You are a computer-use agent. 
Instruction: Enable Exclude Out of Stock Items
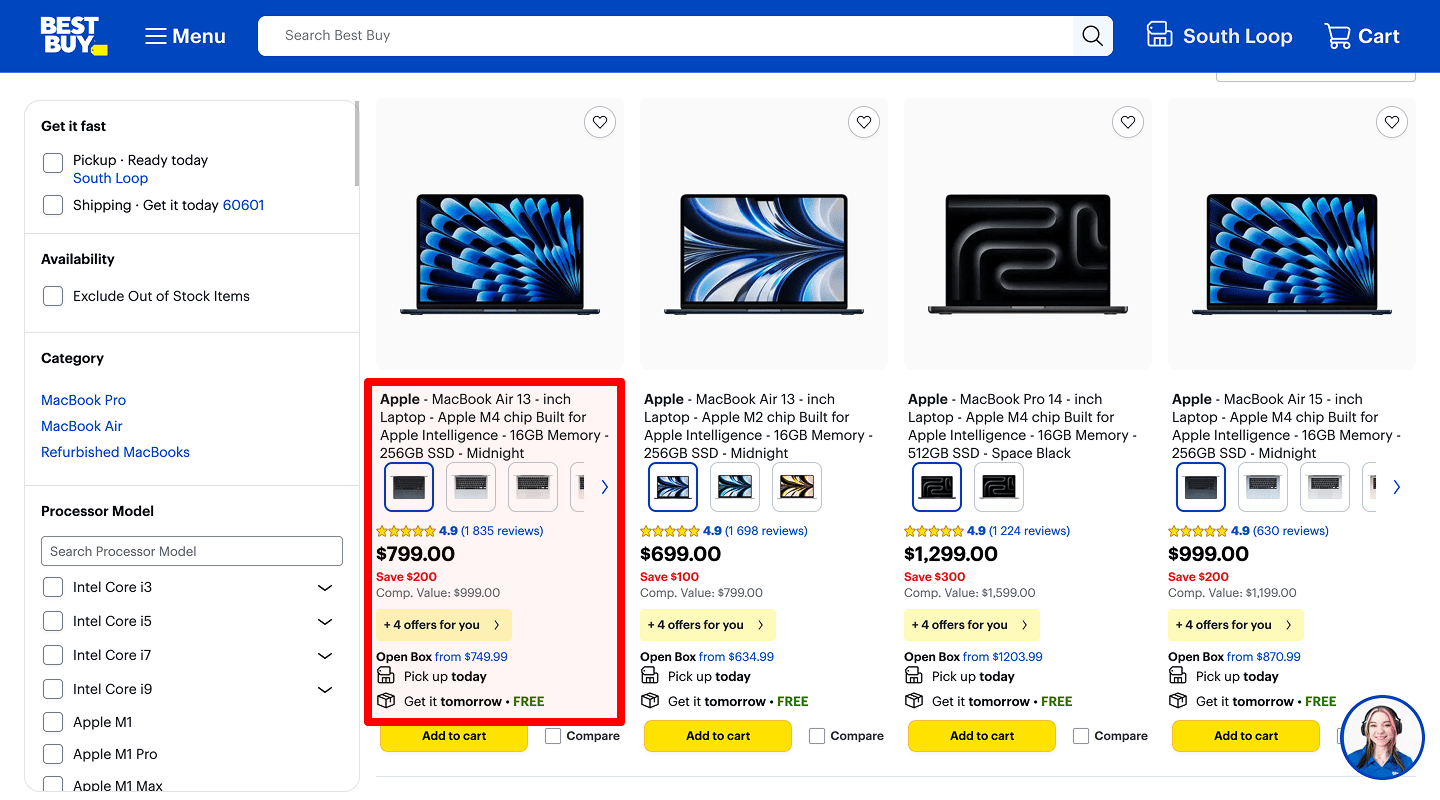point(52,295)
